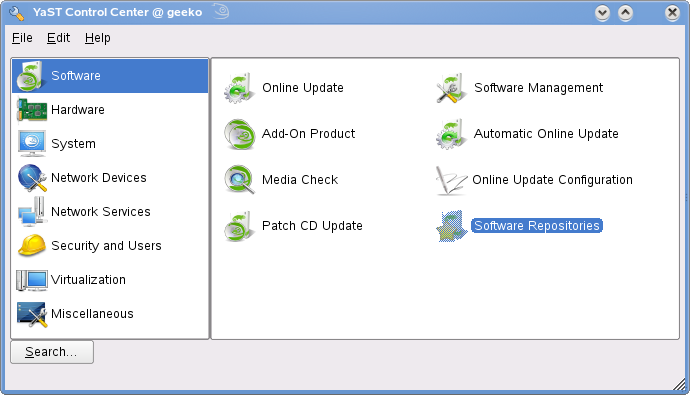Click the Miscellaneous tools icon
This screenshot has width=690, height=395.
[32, 314]
